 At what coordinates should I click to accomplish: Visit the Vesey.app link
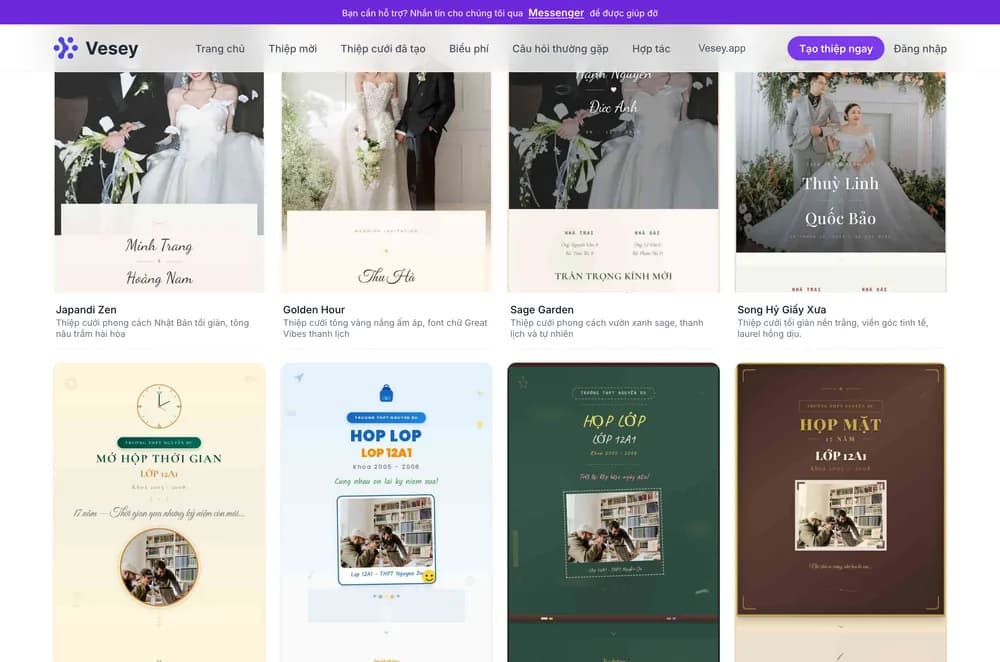tap(722, 48)
